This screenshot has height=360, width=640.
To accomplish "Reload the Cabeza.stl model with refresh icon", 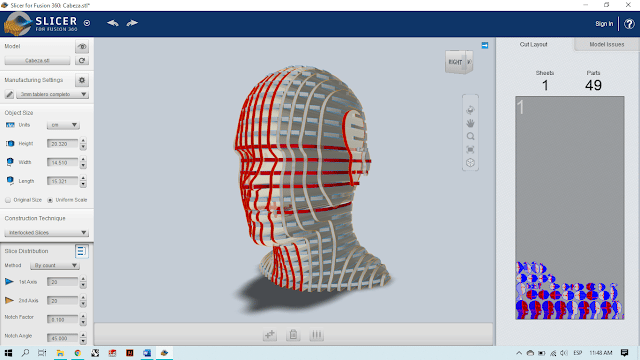I will (x=82, y=60).
